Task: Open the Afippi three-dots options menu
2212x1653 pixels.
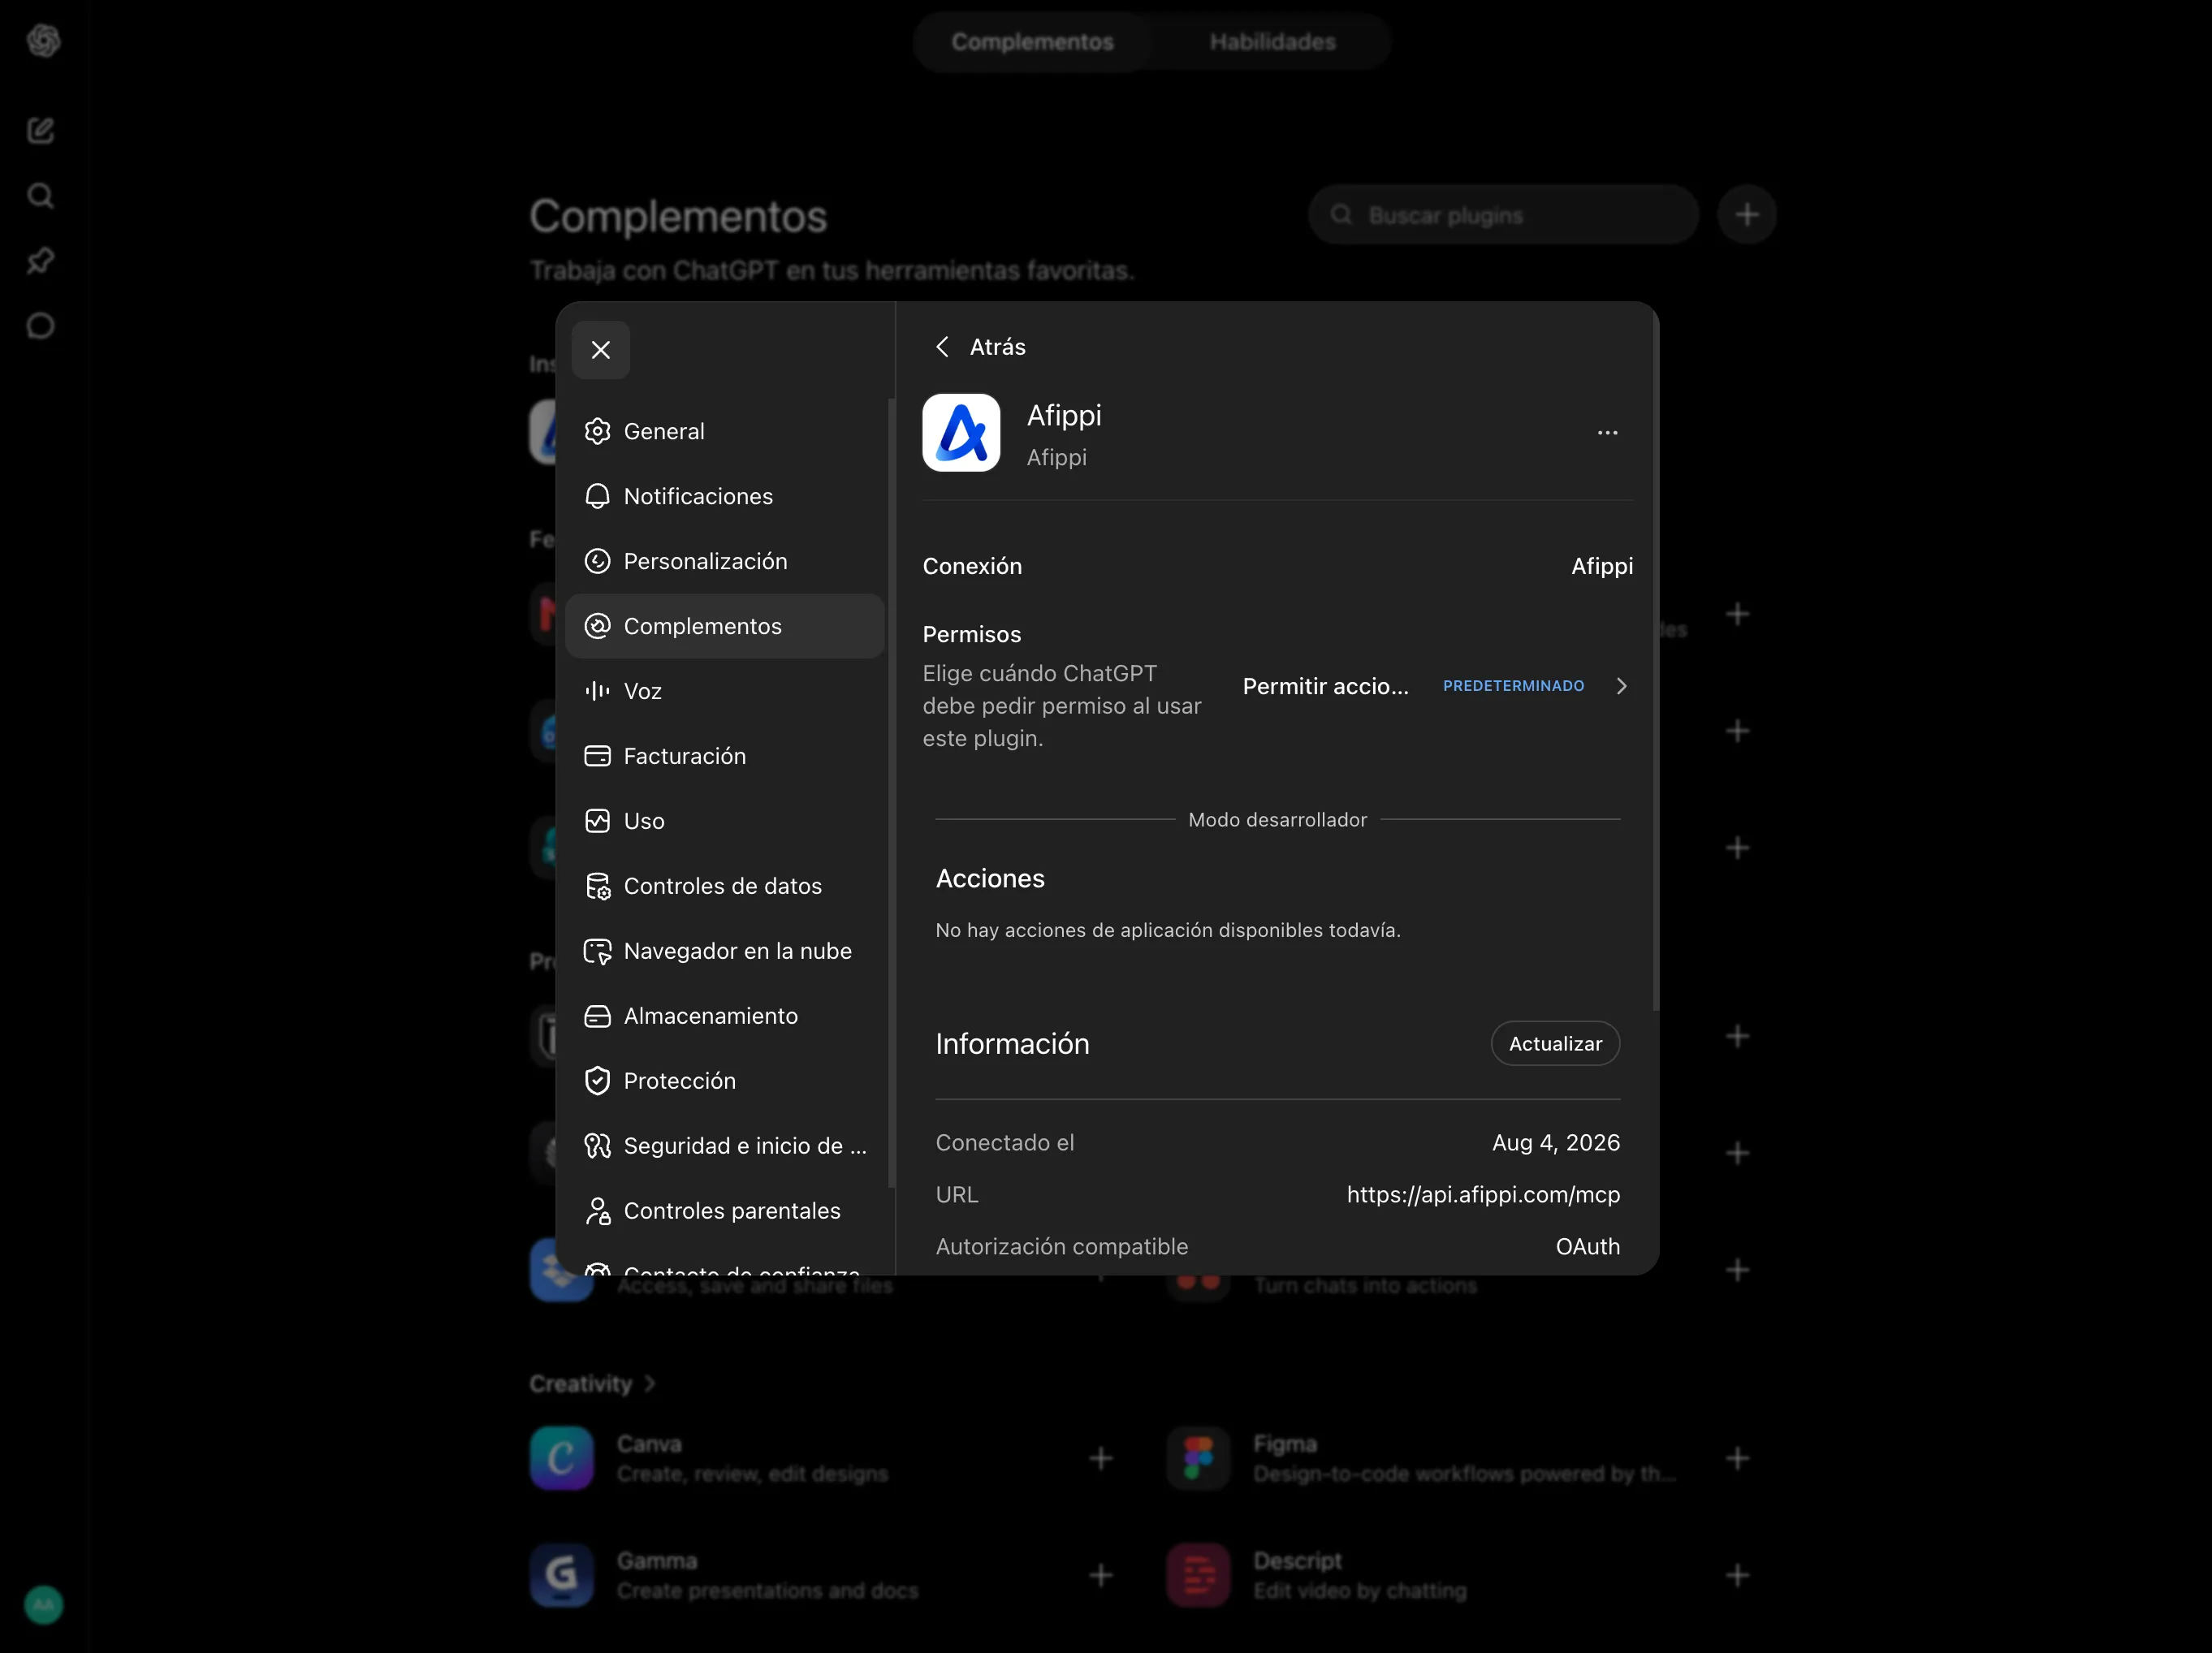Action: [x=1607, y=433]
